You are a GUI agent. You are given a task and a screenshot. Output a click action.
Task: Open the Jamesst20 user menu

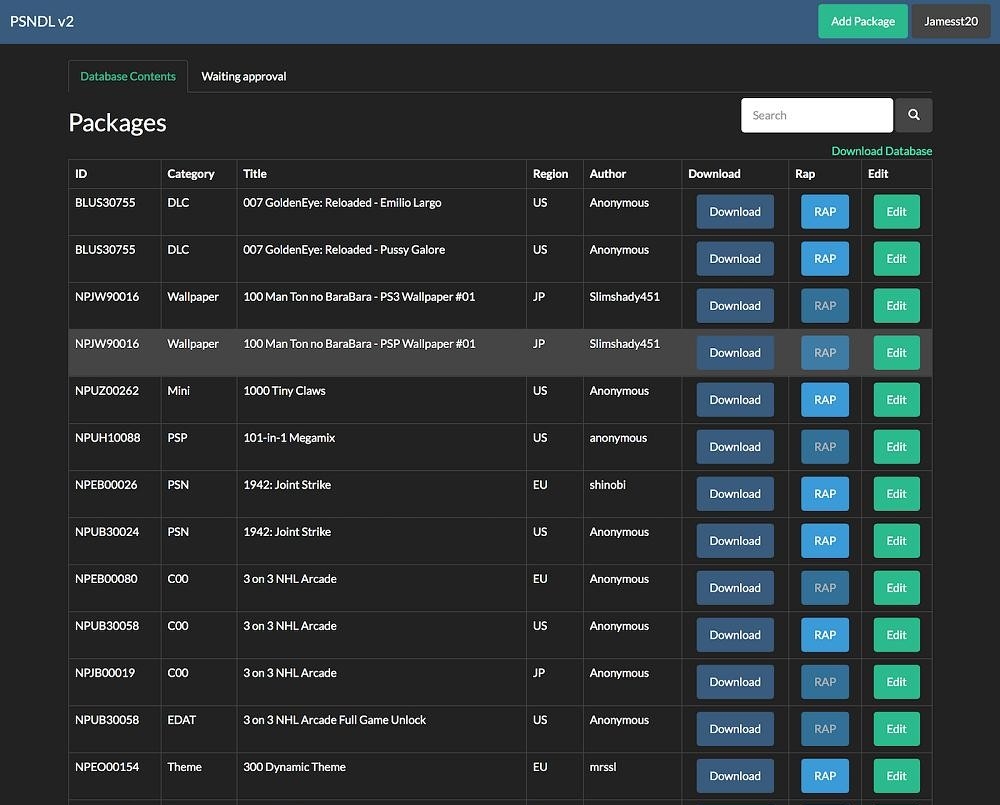tap(950, 21)
